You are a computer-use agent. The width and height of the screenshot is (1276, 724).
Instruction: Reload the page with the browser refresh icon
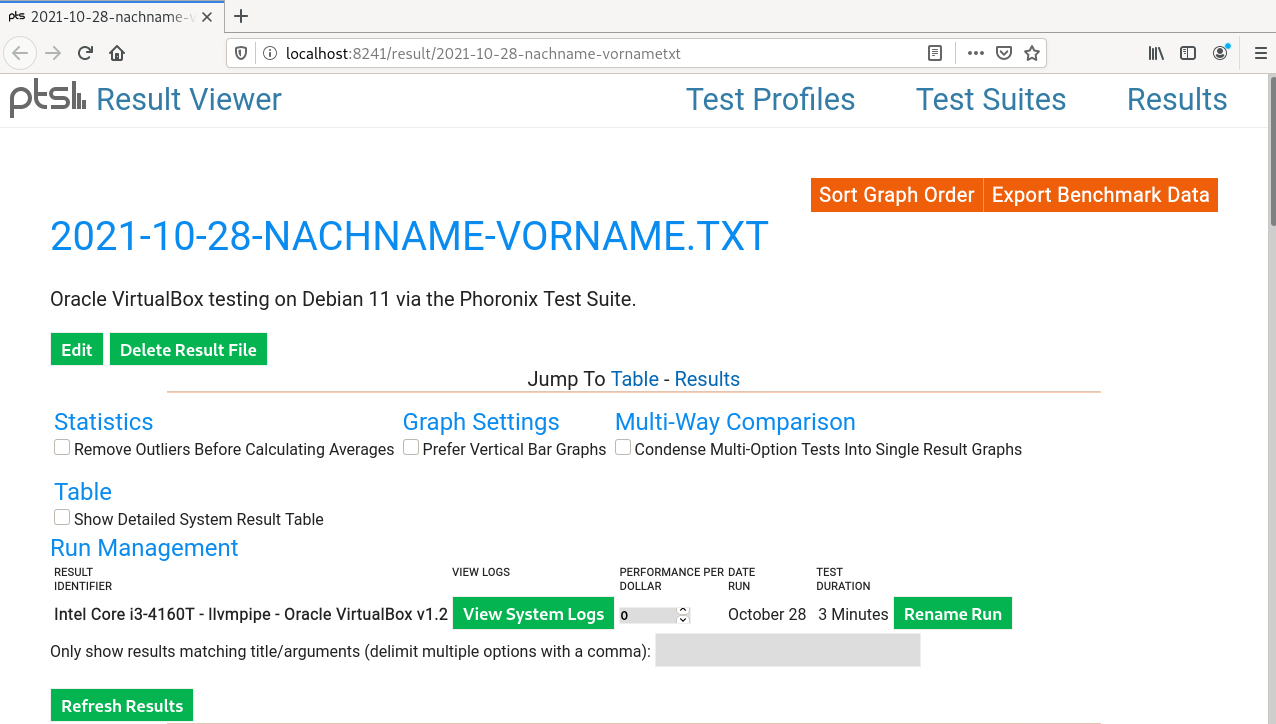(x=85, y=53)
